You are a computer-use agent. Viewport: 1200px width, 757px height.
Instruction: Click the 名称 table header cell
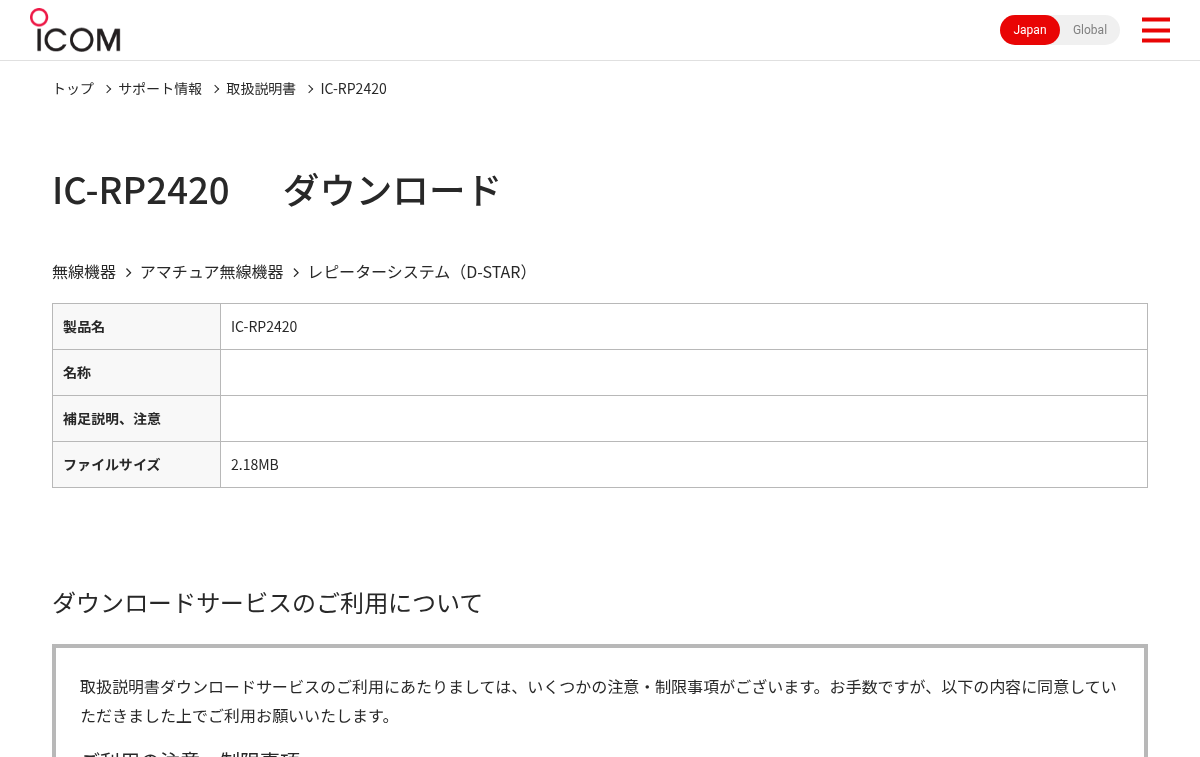[136, 373]
